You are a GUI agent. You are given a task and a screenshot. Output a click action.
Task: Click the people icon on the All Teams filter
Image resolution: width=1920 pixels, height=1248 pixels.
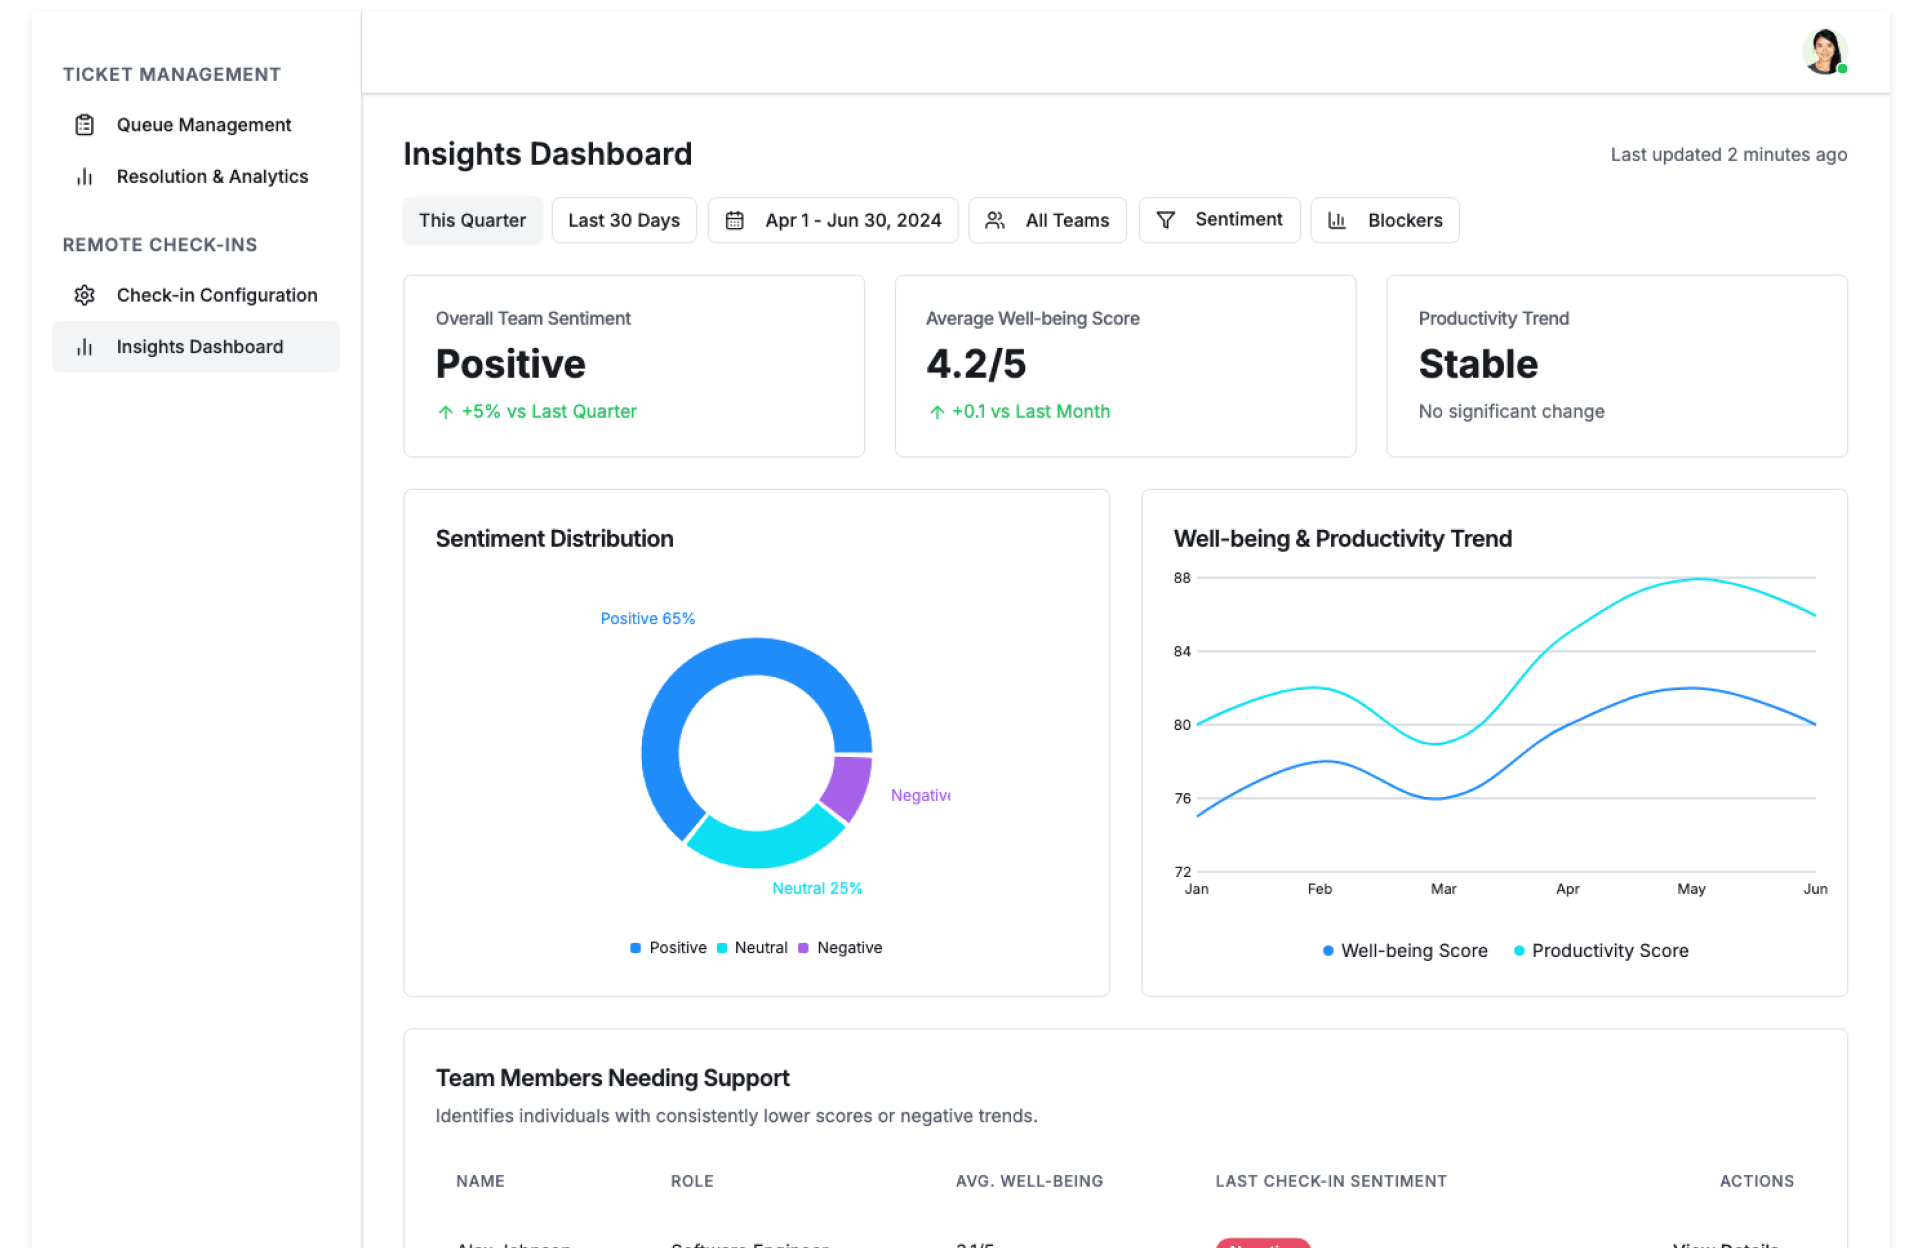click(x=994, y=220)
